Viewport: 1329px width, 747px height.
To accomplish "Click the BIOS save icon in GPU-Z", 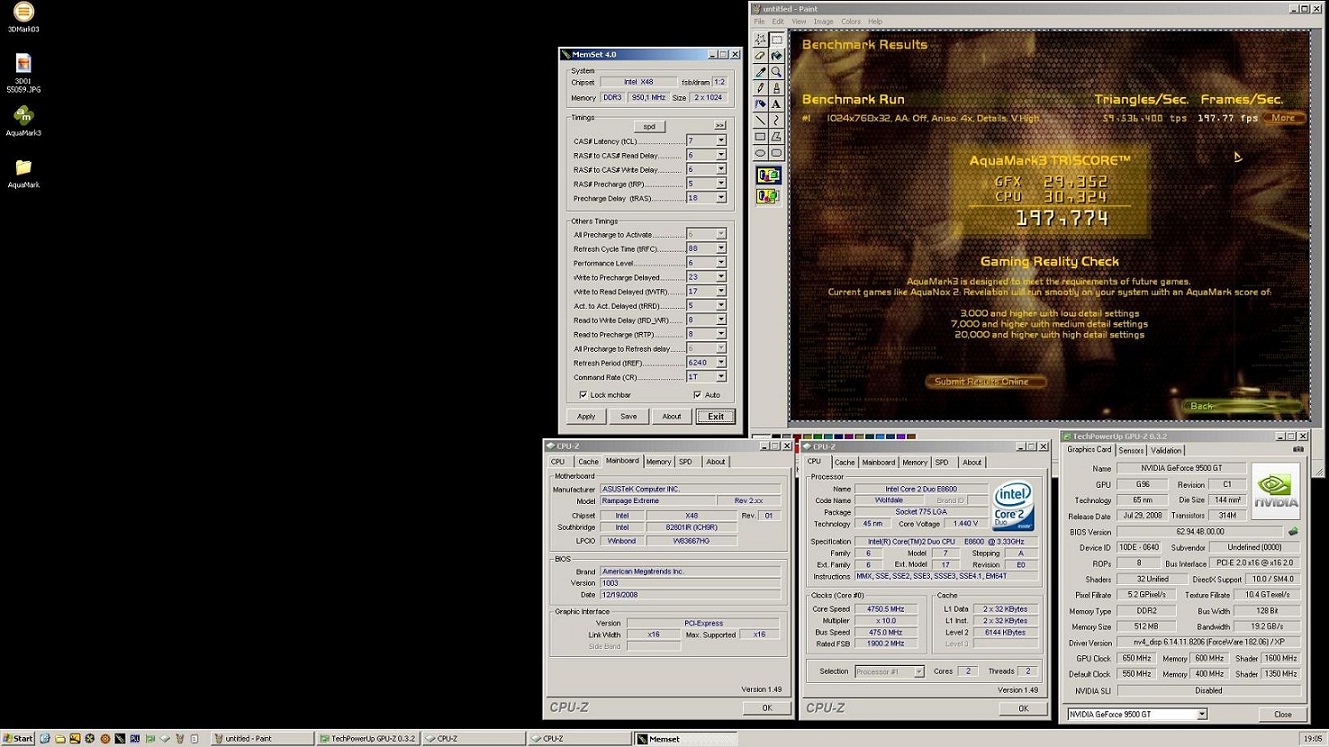I will point(1293,532).
